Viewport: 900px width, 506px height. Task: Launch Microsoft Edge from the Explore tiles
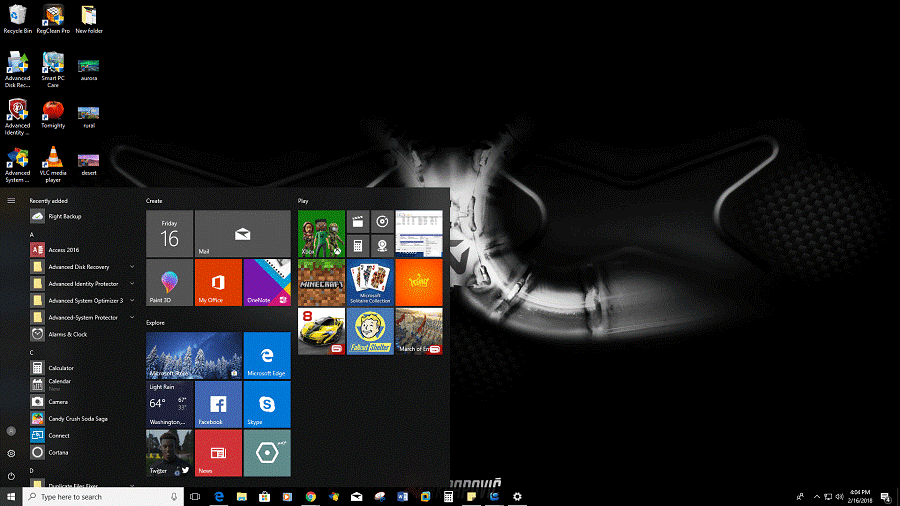click(267, 356)
